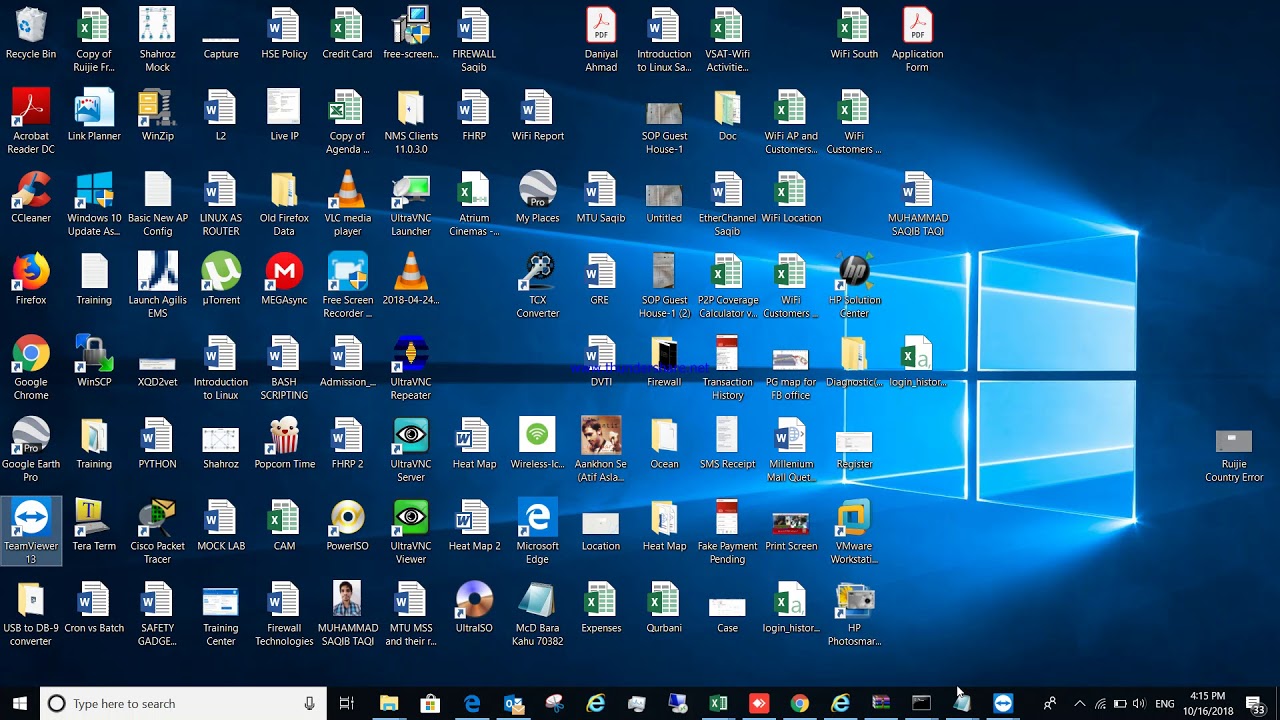
Task: Open WinSCP desktop shortcut
Action: click(x=94, y=361)
